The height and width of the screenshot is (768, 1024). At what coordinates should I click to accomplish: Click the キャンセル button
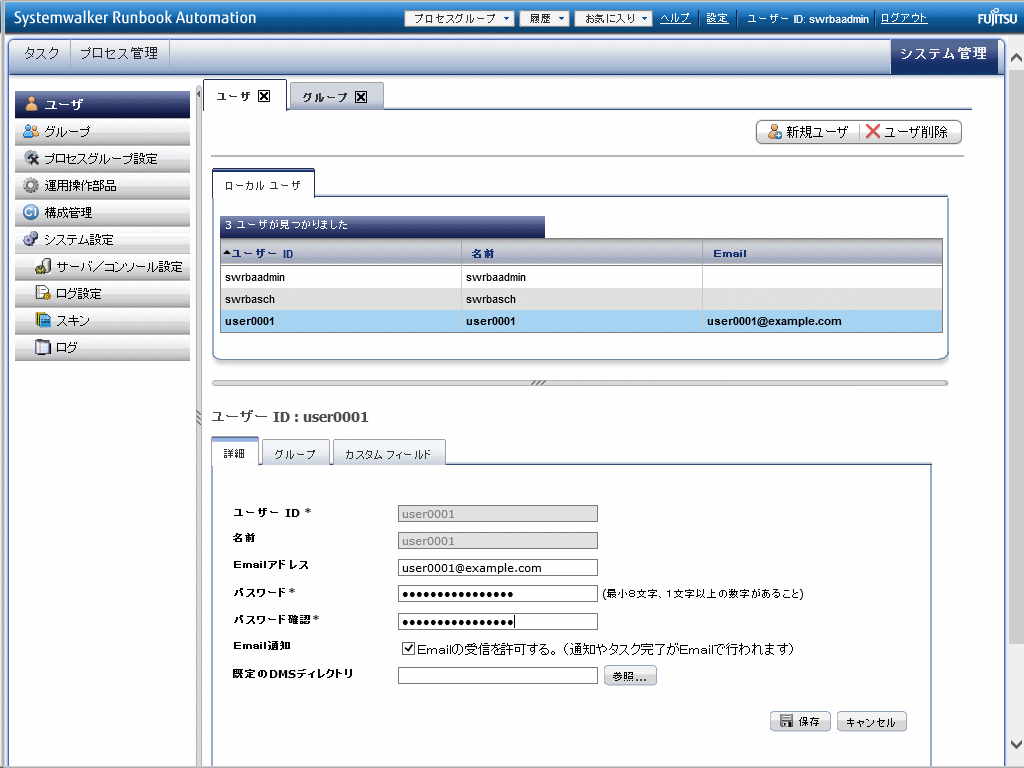[871, 722]
